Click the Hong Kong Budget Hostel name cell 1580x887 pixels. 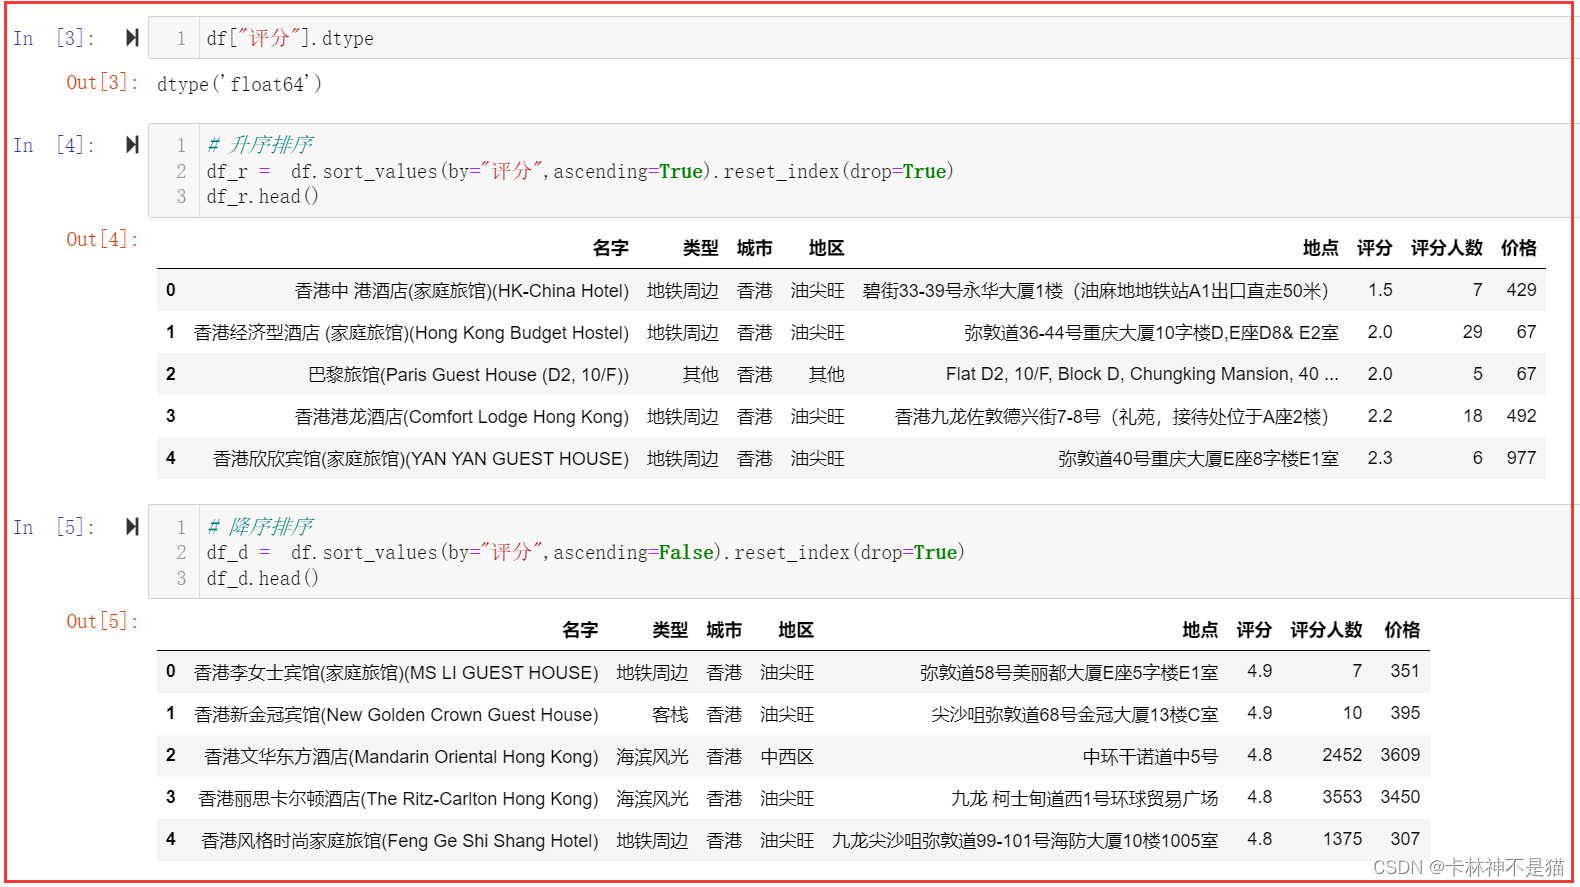coord(411,333)
